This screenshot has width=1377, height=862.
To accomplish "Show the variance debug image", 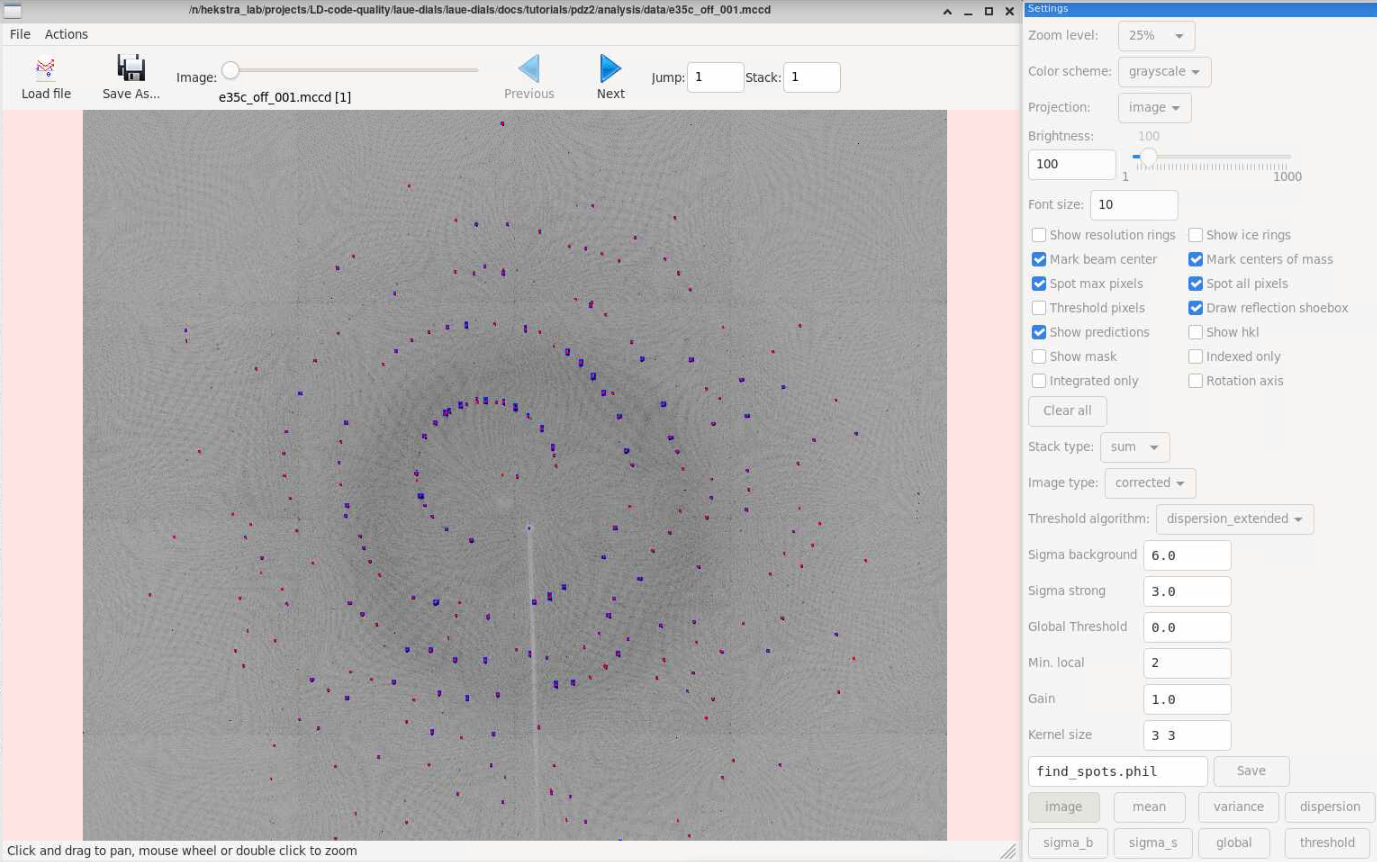I will click(x=1239, y=807).
